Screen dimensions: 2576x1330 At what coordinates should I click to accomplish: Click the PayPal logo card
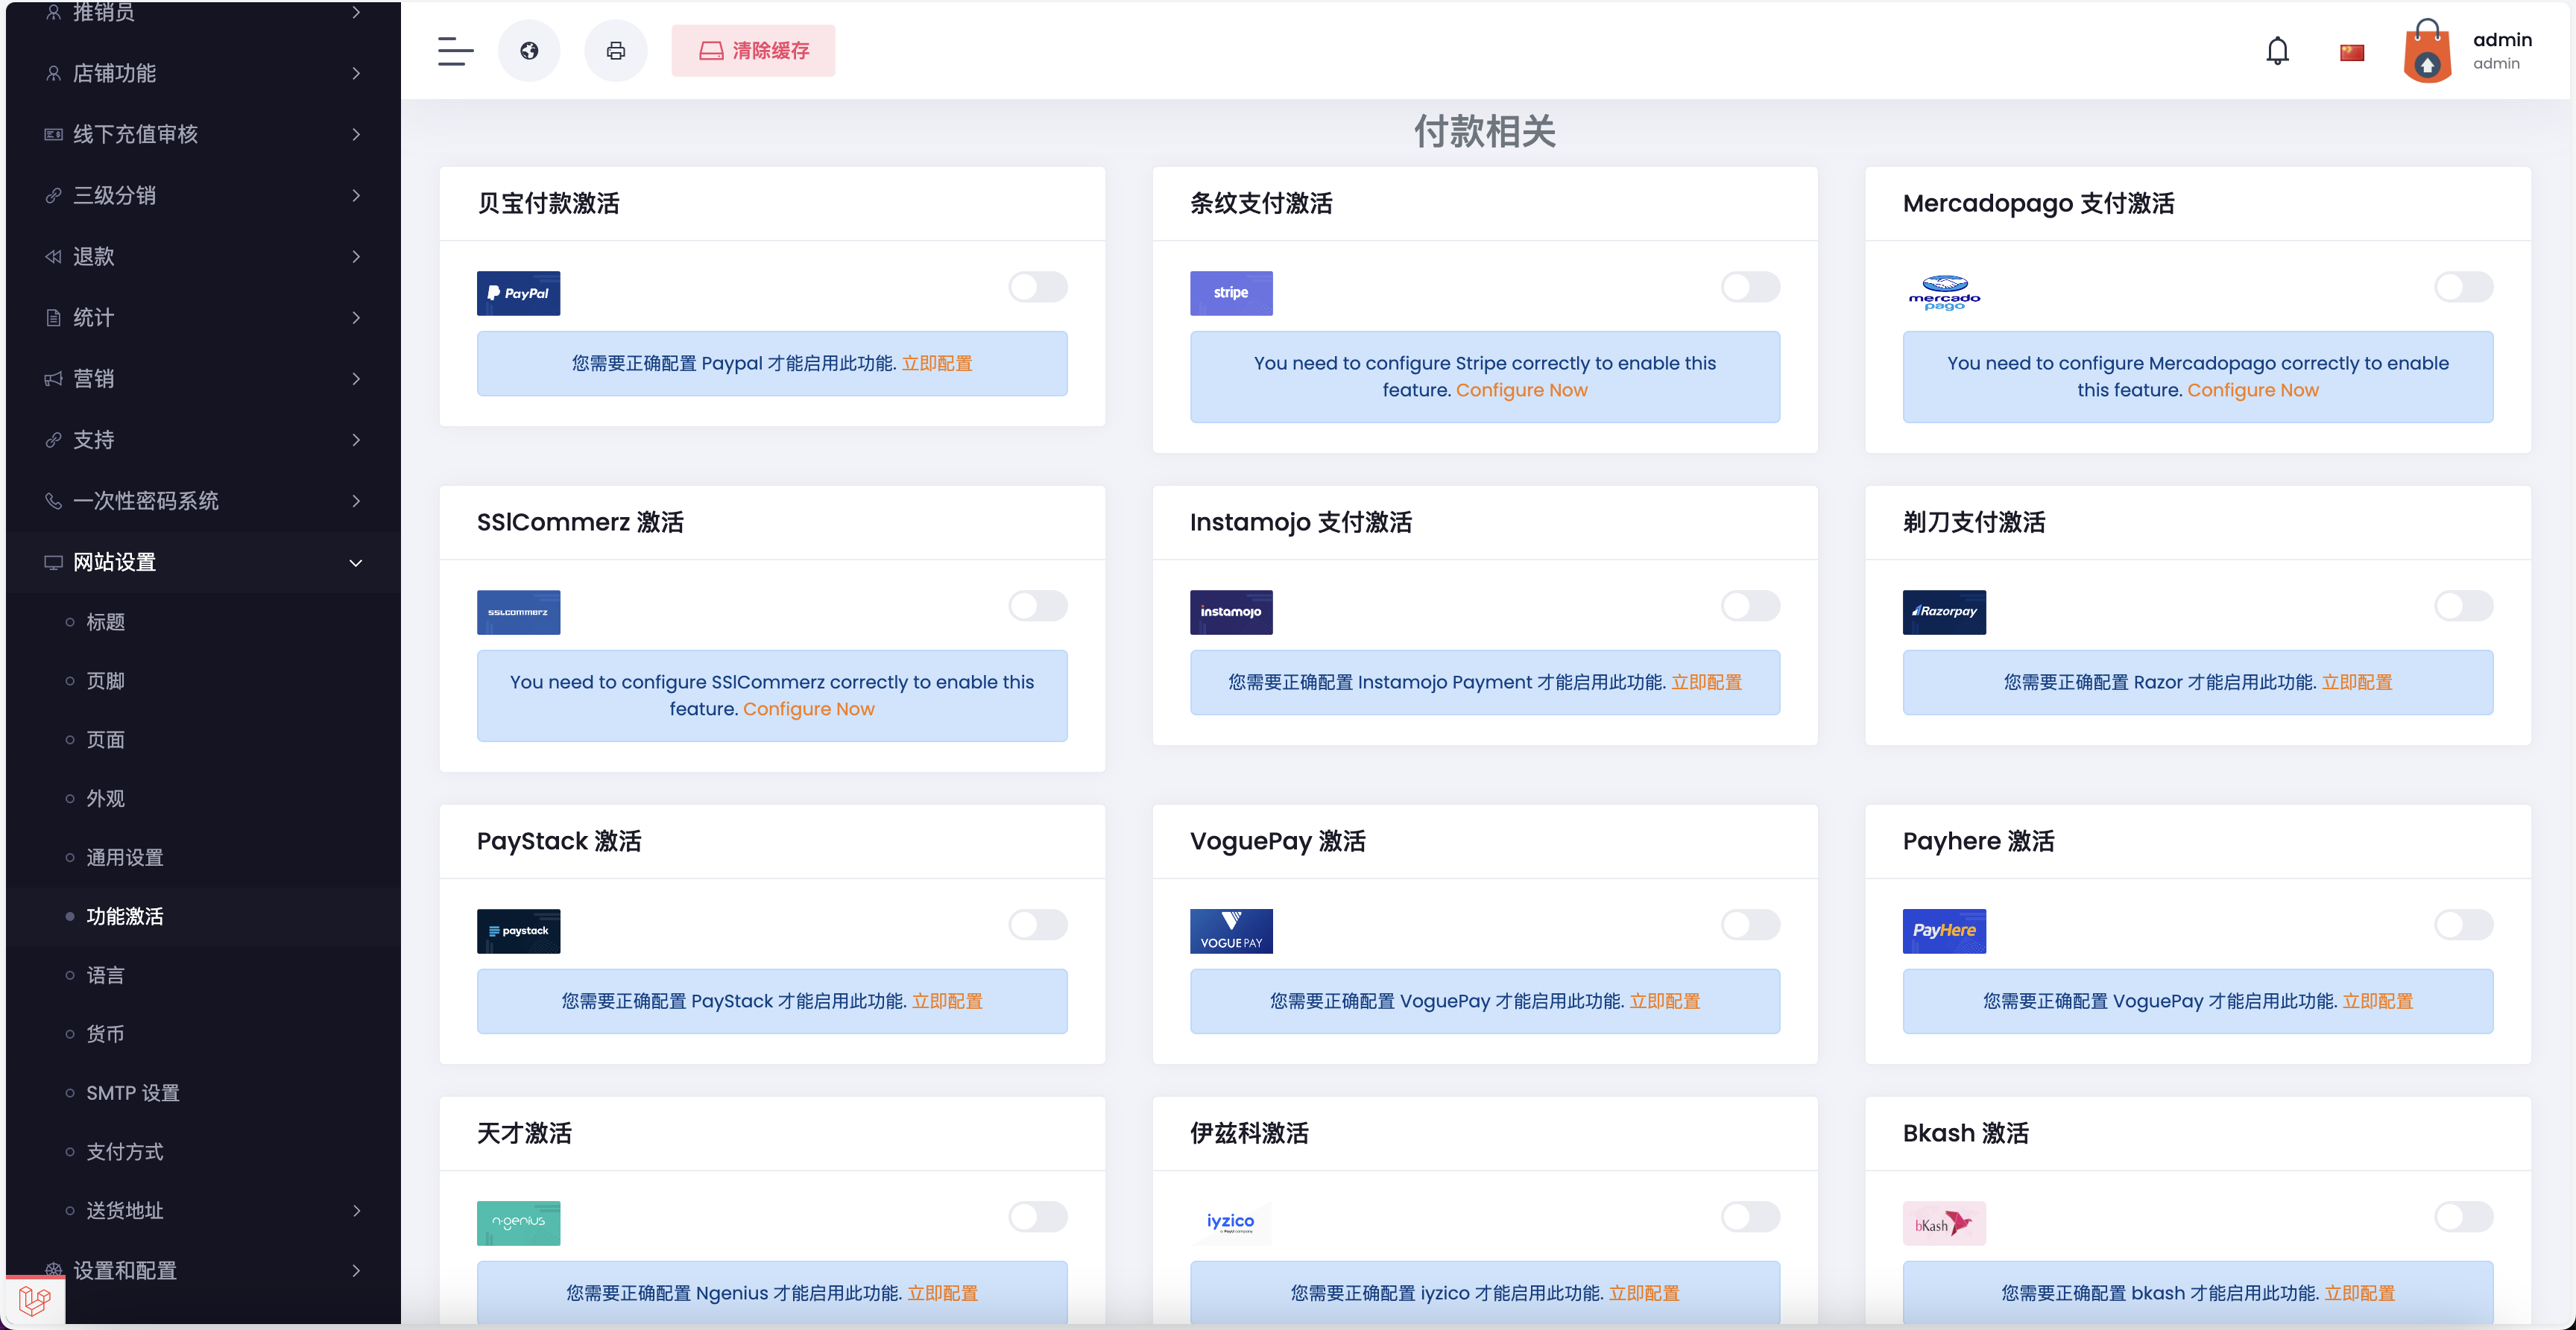coord(518,293)
